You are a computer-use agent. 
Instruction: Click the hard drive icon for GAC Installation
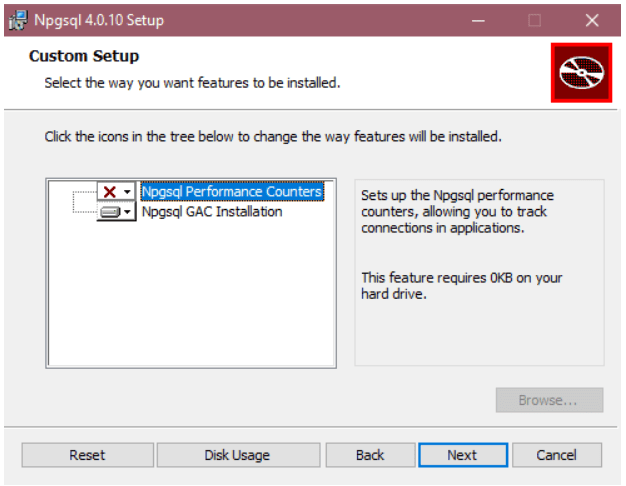point(110,212)
